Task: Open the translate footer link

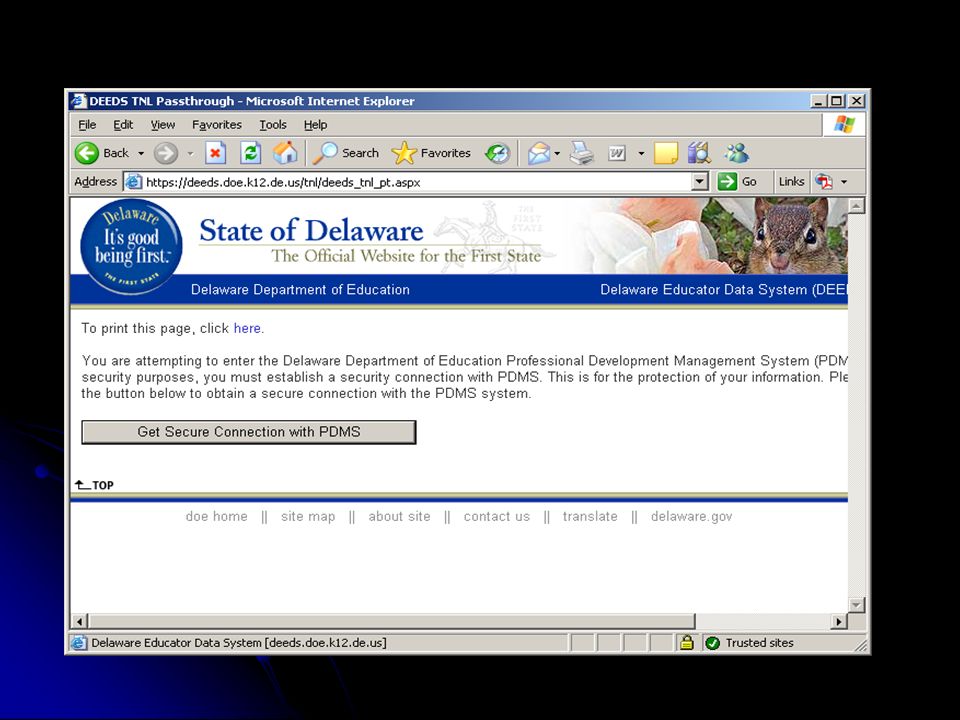Action: [590, 516]
